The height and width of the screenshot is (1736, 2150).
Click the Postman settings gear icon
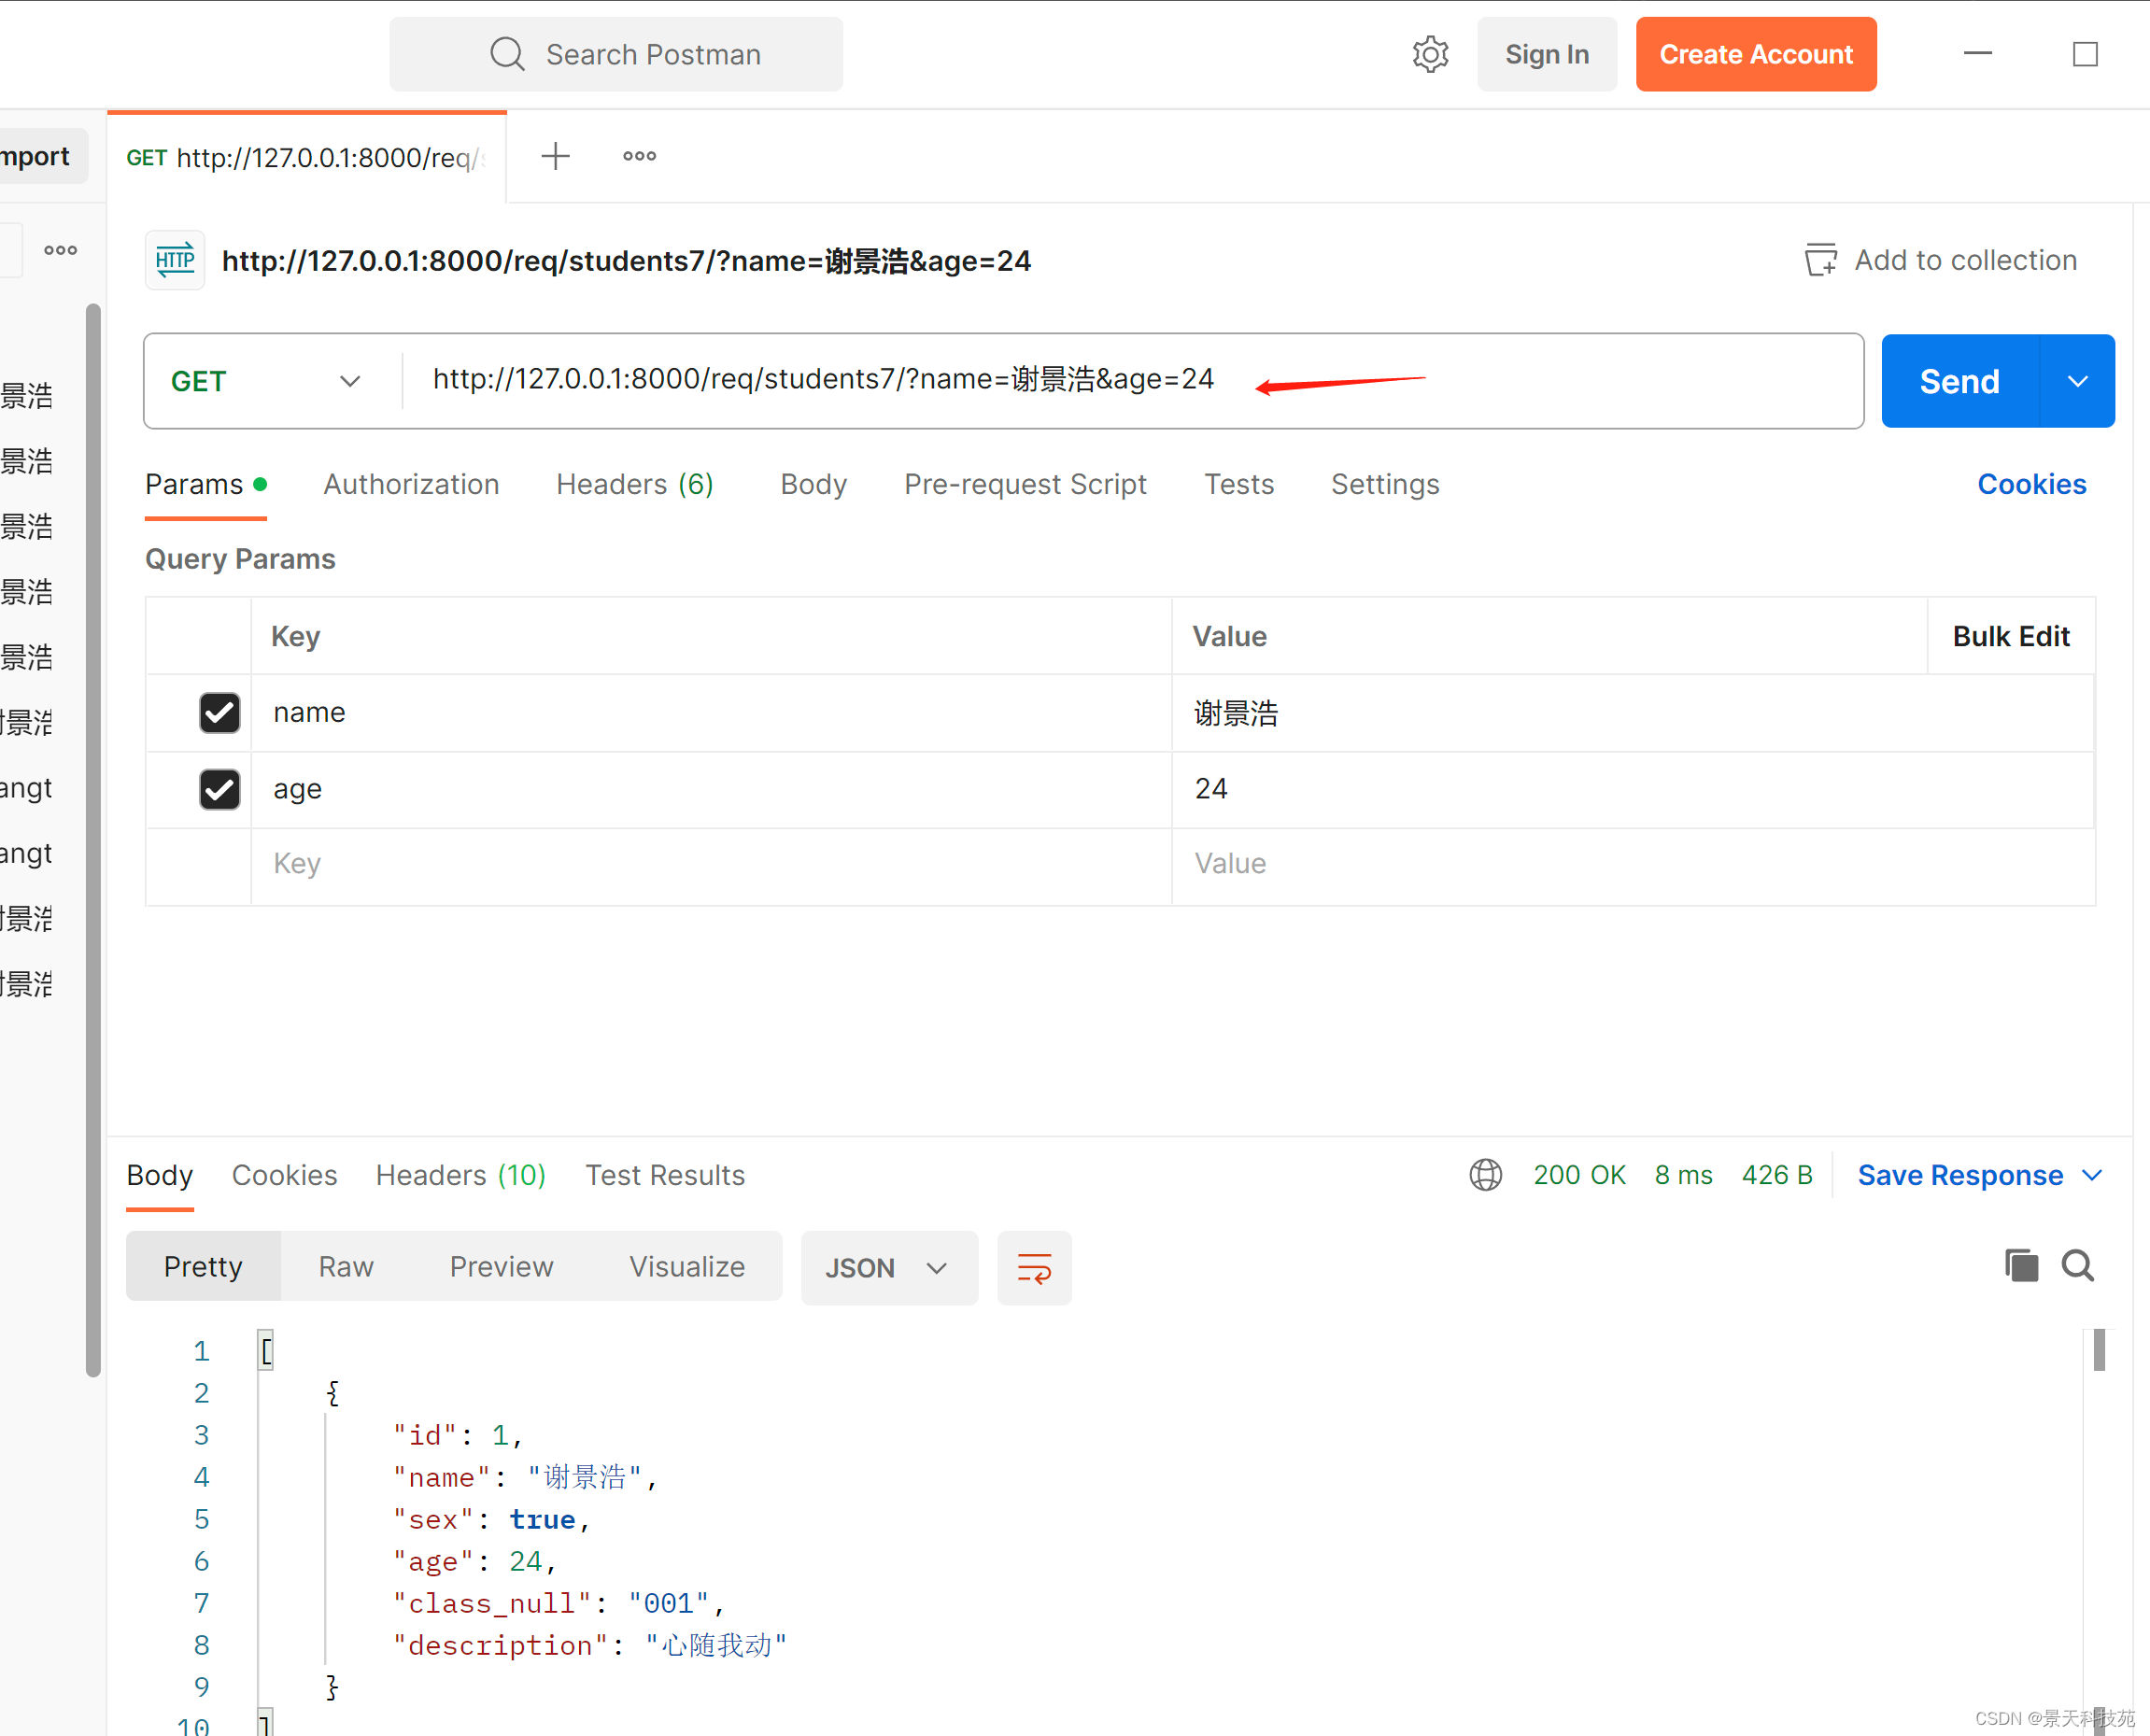[1431, 51]
